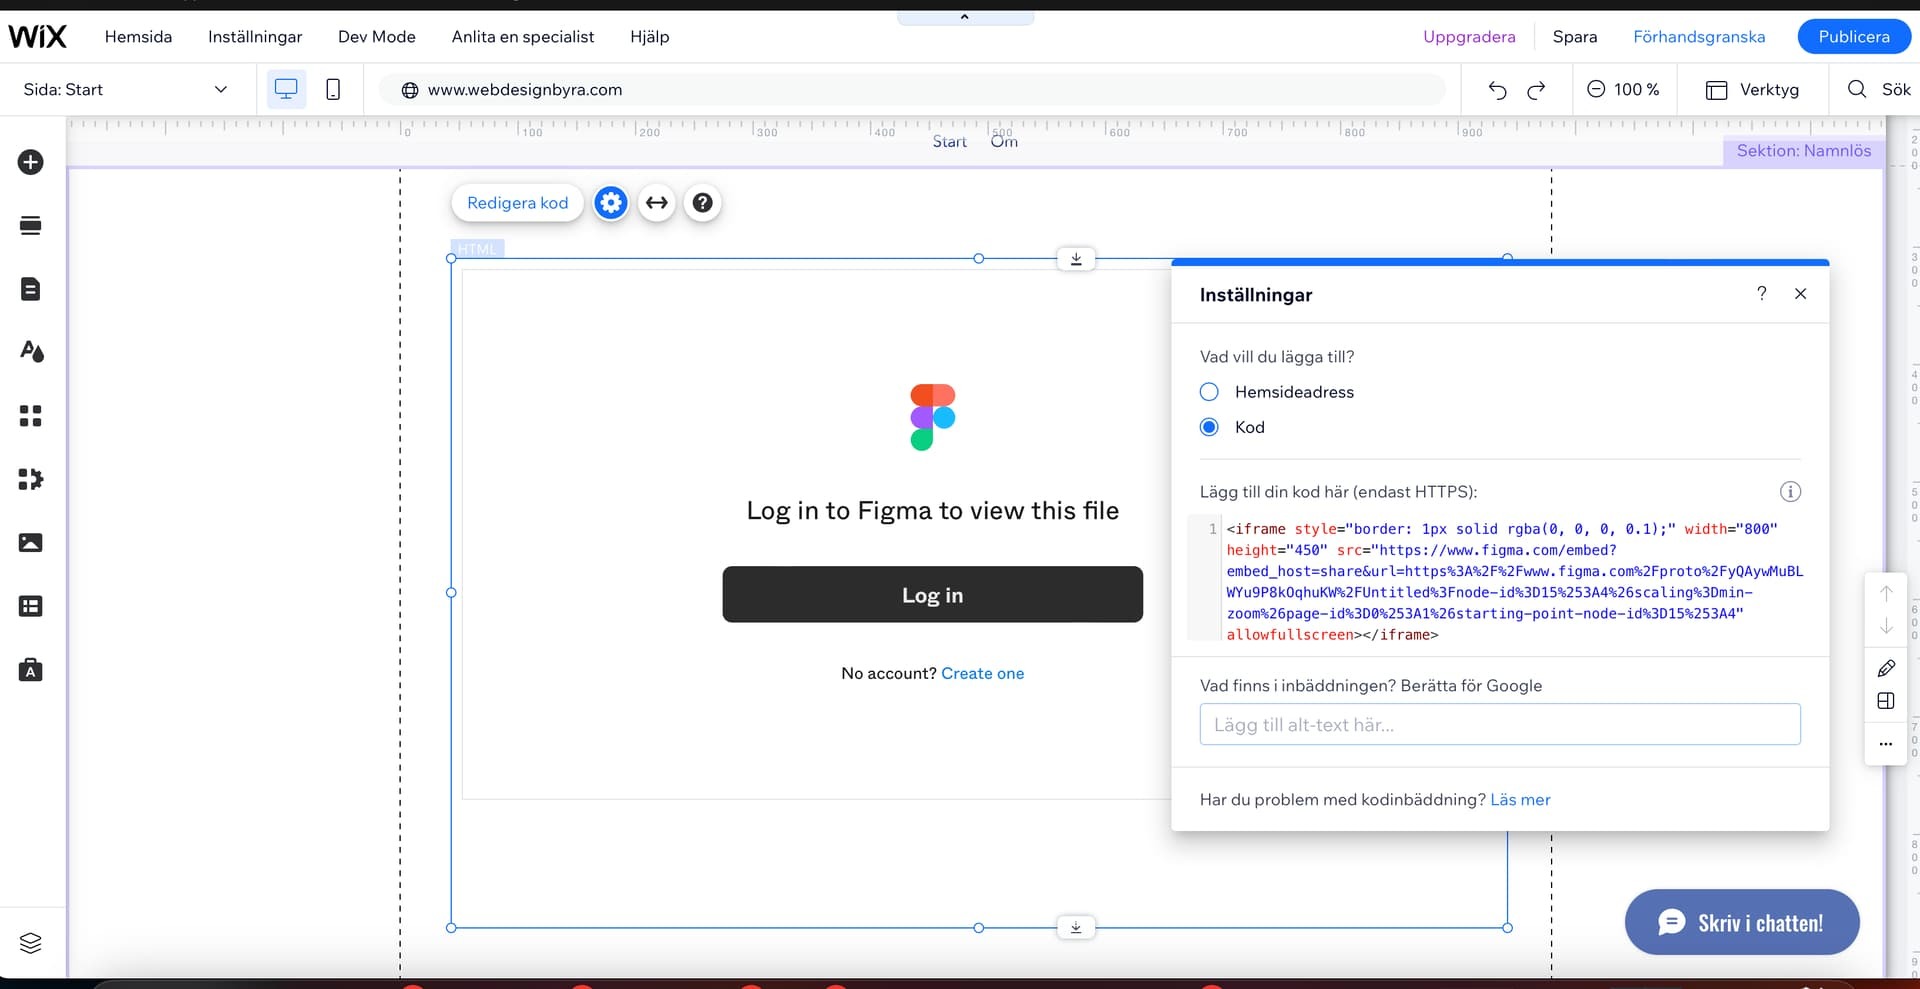Viewport: 1920px width, 989px height.
Task: Switch to desktop view
Action: tap(286, 89)
